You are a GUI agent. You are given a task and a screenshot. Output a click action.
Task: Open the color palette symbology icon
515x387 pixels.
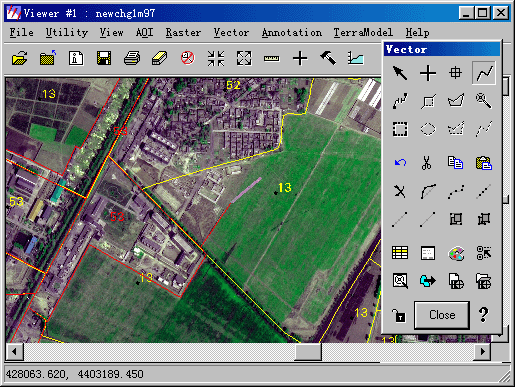click(456, 253)
